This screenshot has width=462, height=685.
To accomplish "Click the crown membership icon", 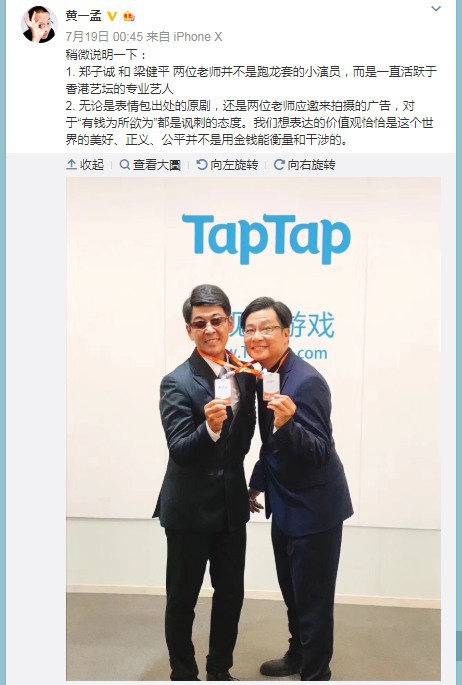I will 129,16.
